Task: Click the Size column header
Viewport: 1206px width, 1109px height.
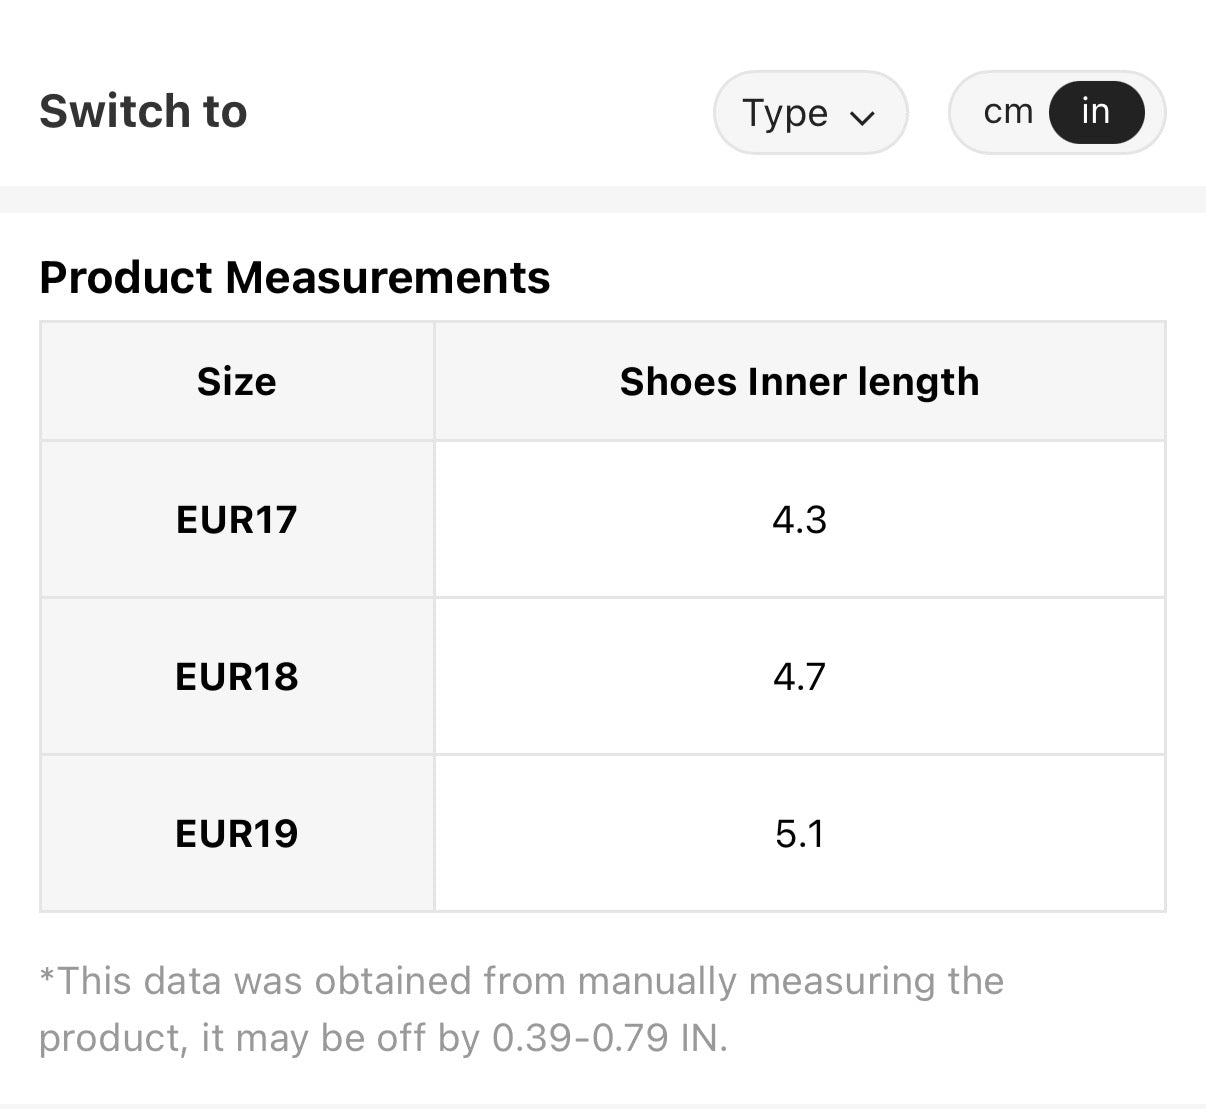Action: (x=236, y=381)
